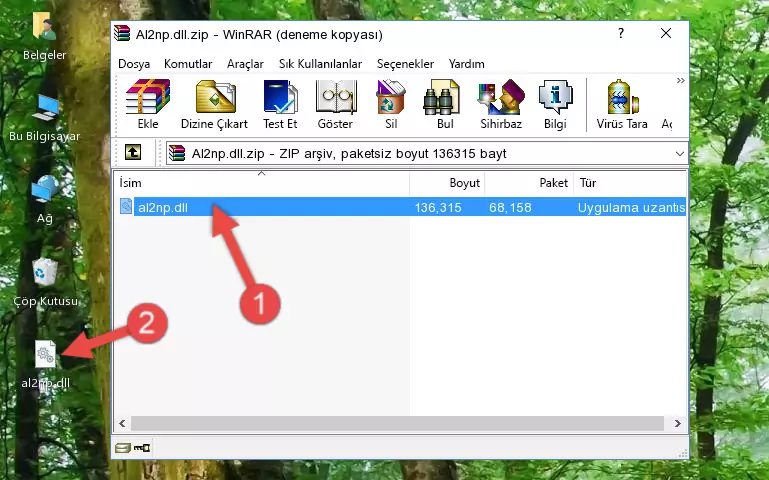Click the horizontal scrollbar left arrow
Screen dimensions: 769x480
pos(122,423)
